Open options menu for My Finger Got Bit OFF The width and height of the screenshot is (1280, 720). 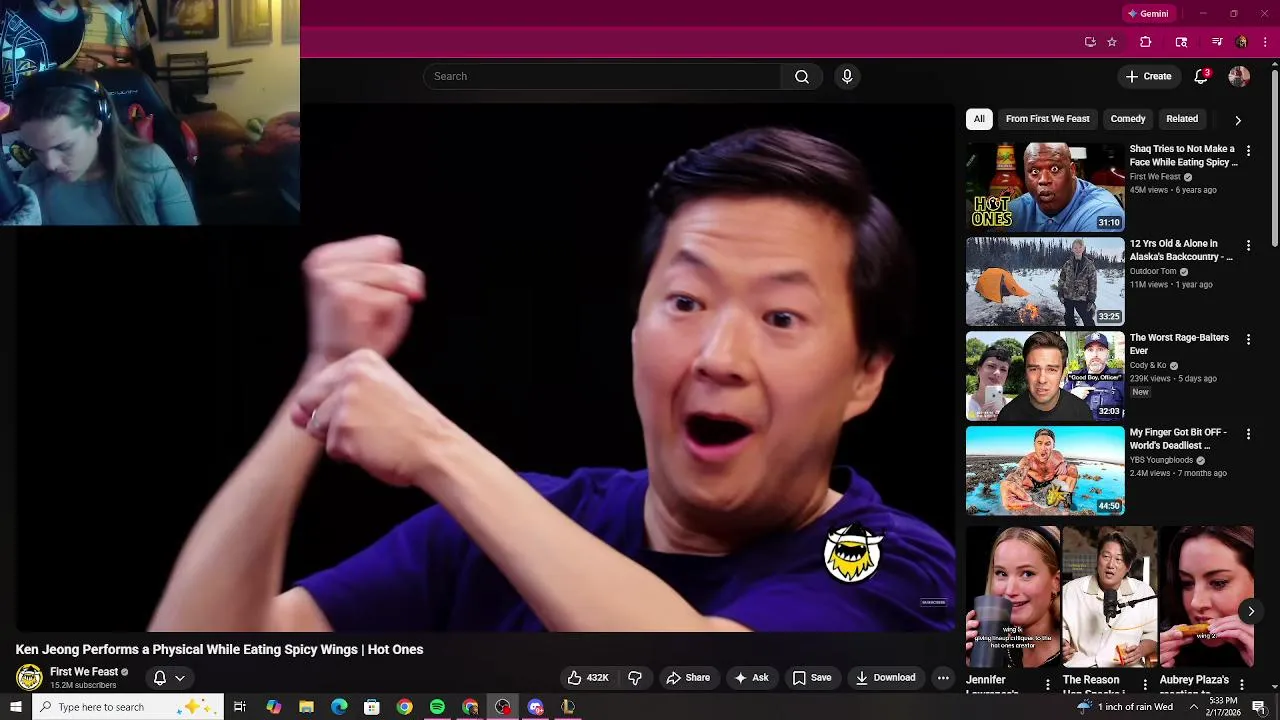[x=1248, y=434]
